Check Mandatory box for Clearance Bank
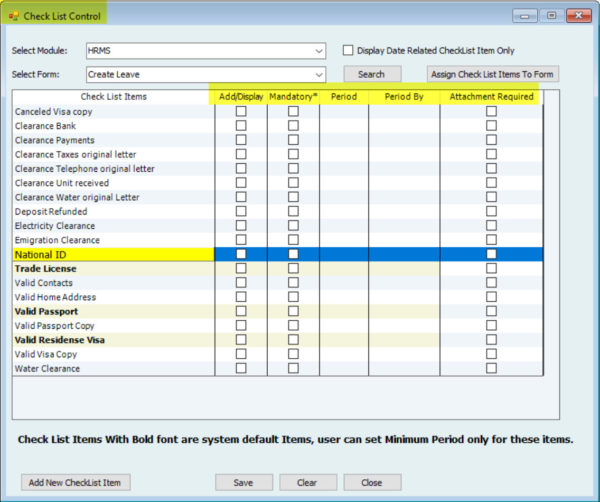 tap(293, 126)
